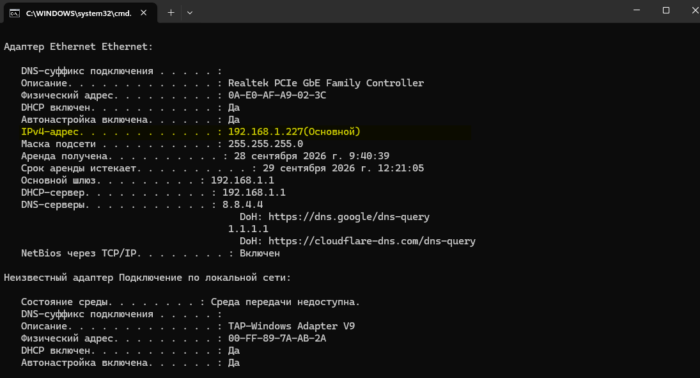Click the highlighted 192.168.1.227(Основной) address

click(294, 132)
